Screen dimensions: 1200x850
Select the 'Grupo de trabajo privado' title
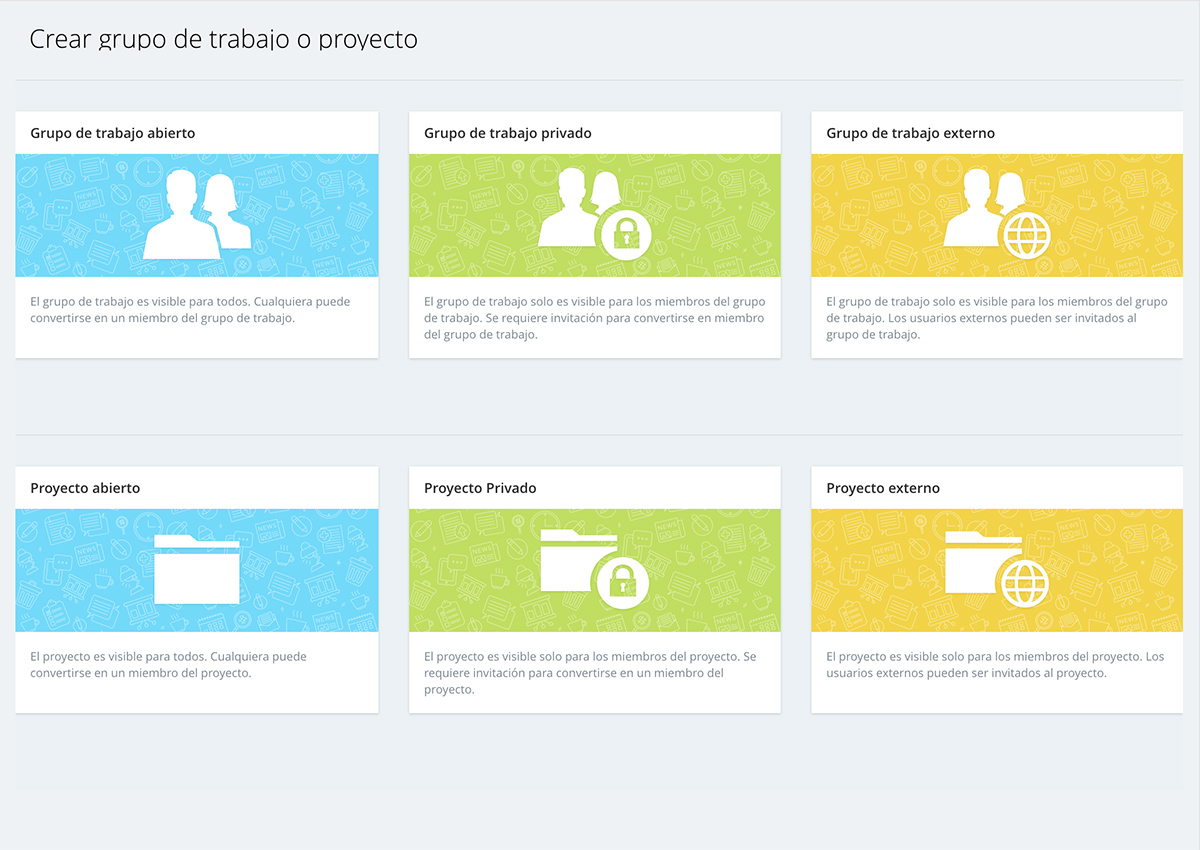click(x=507, y=133)
